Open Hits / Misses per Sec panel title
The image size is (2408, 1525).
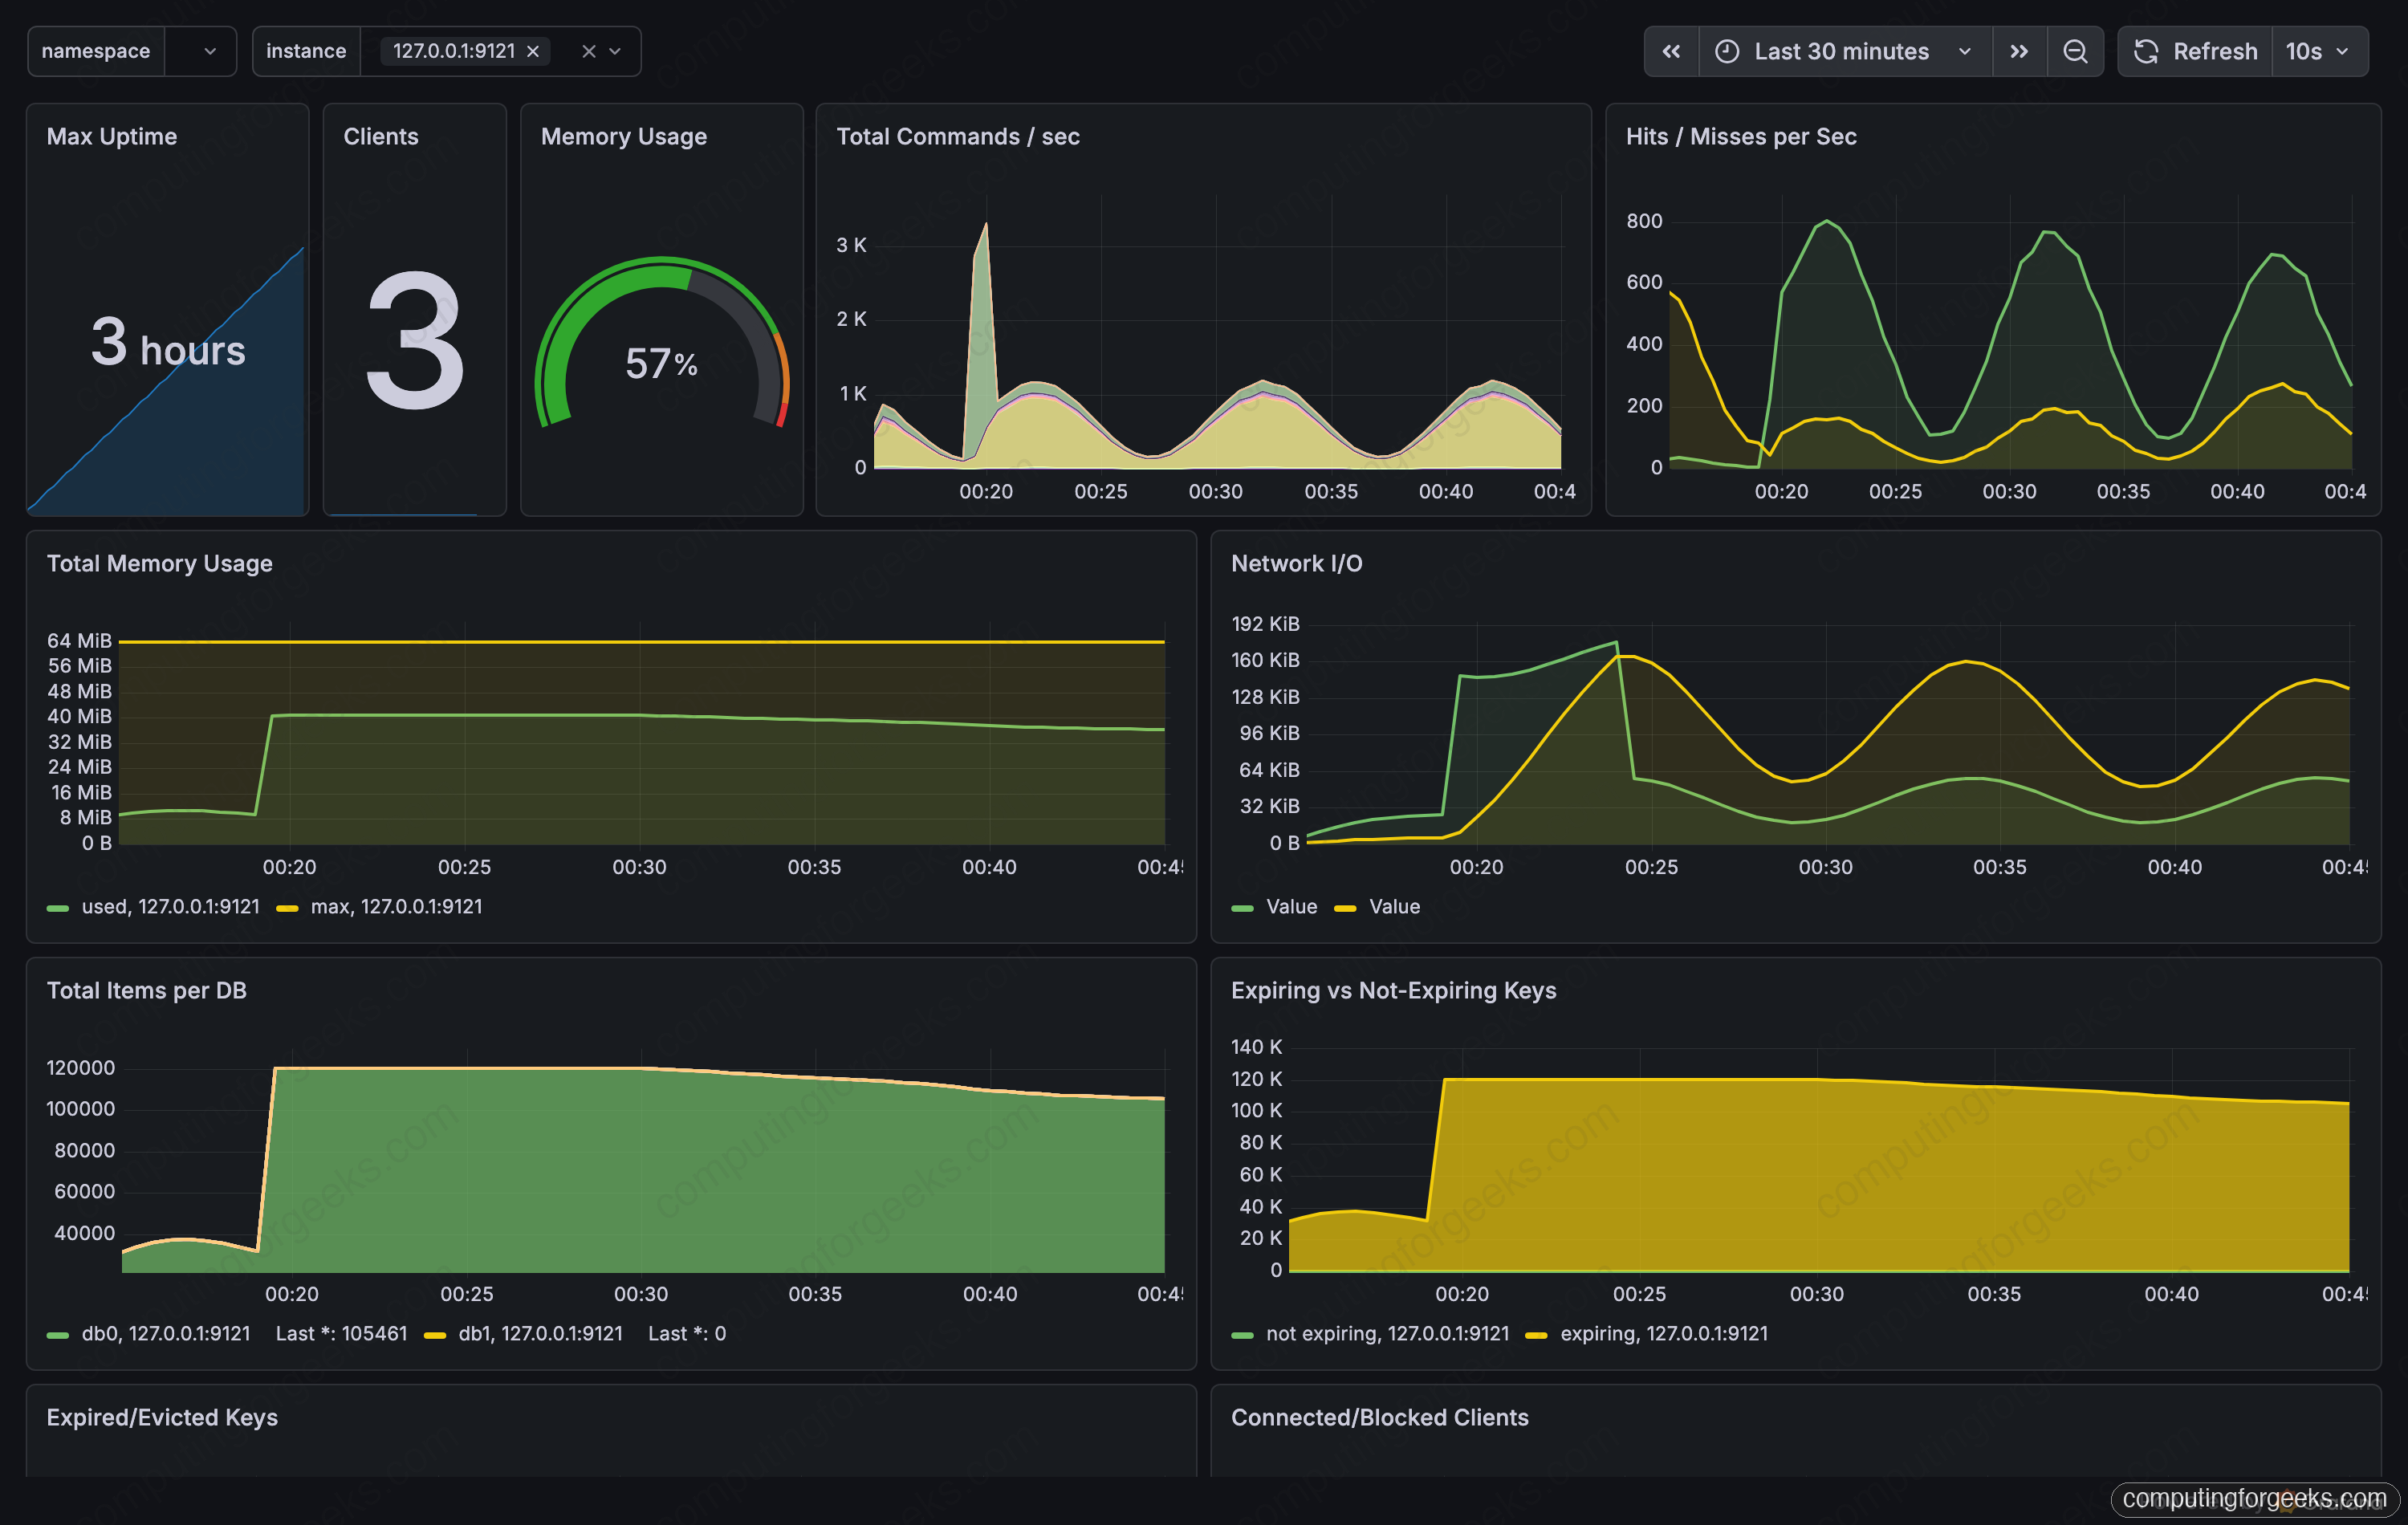click(1741, 136)
